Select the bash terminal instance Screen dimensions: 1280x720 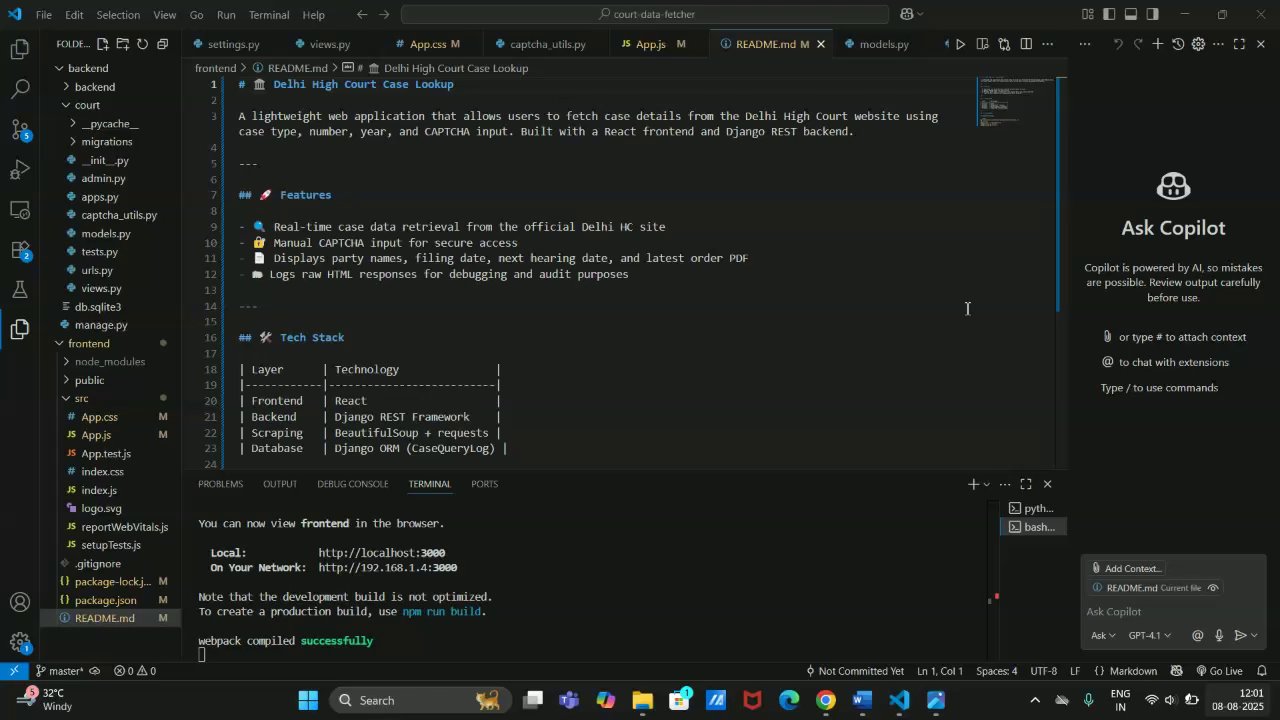[x=1032, y=527]
